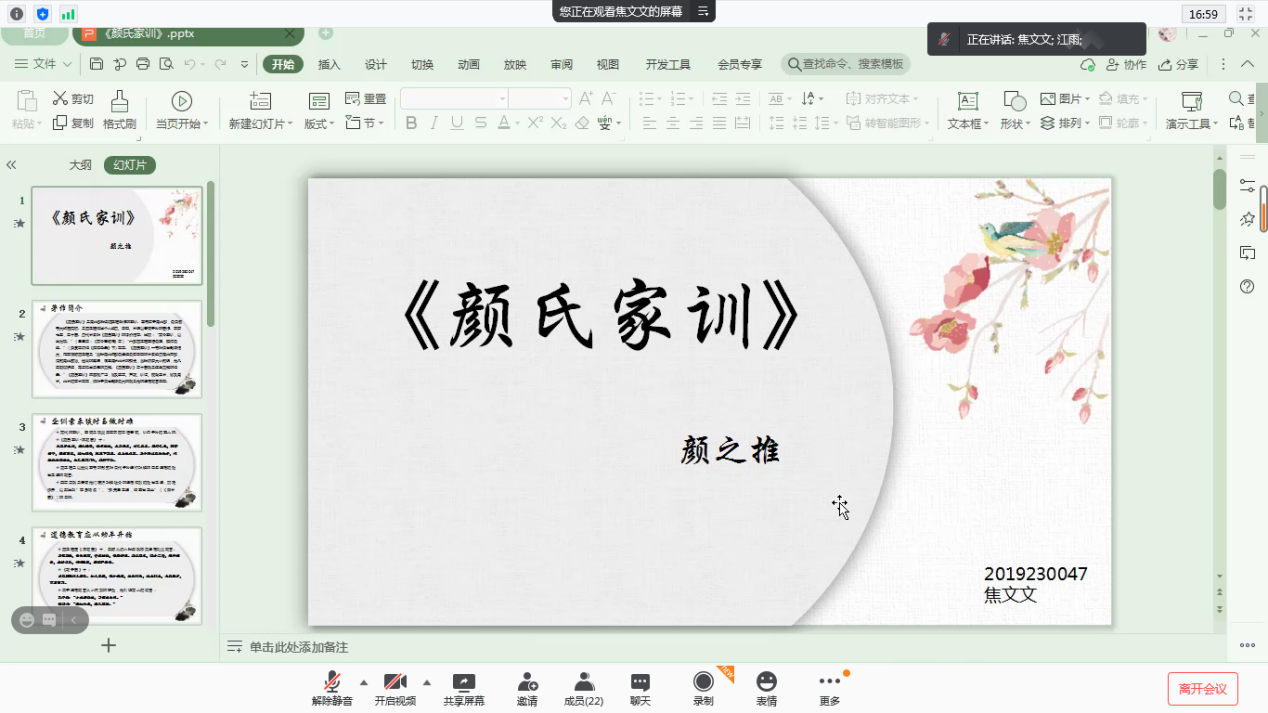Open the Insert (插入) ribbon tab
Image resolution: width=1268 pixels, height=713 pixels.
[x=329, y=65]
